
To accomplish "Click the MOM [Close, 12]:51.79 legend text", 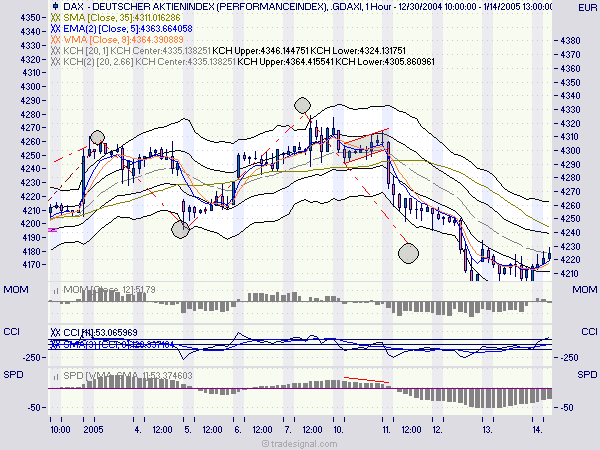I will pyautogui.click(x=109, y=290).
